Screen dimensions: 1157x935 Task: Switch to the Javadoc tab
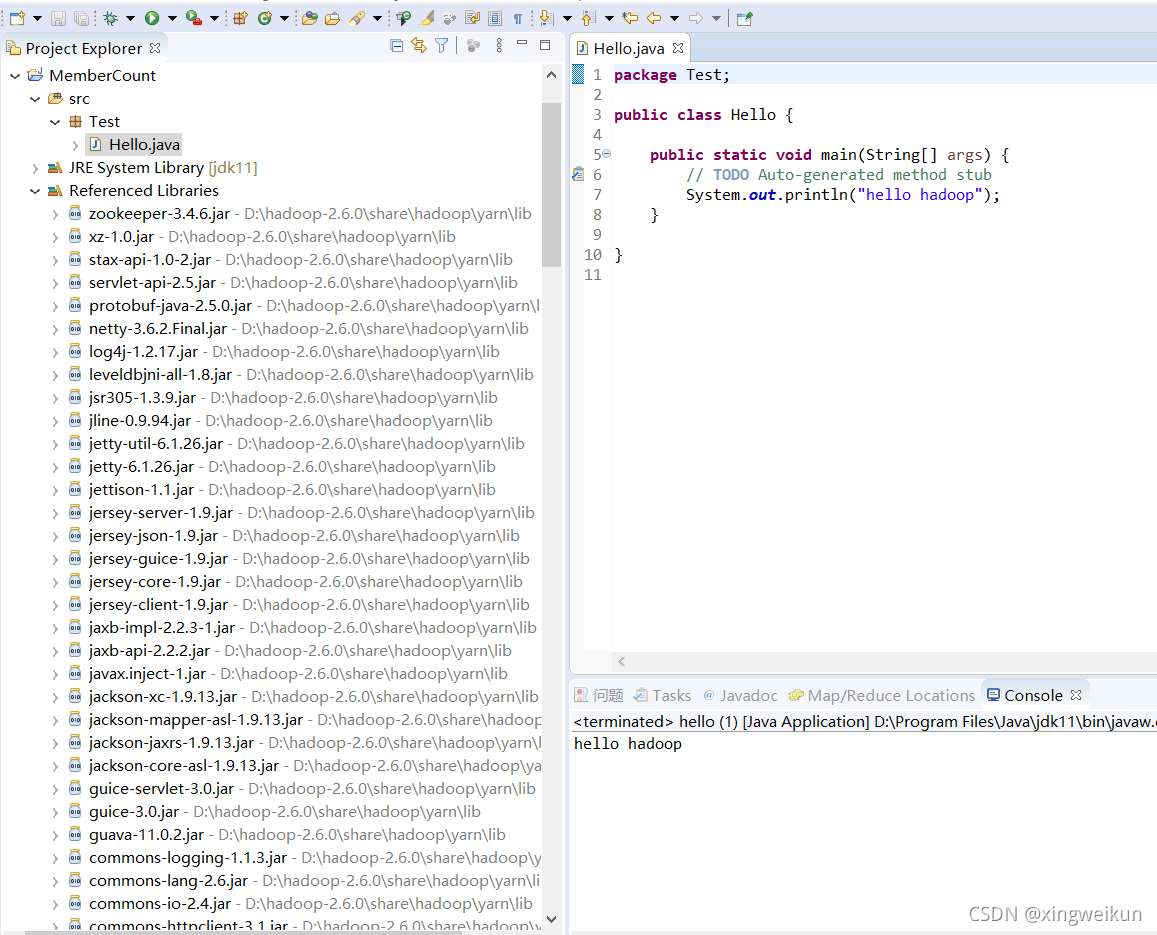point(740,695)
